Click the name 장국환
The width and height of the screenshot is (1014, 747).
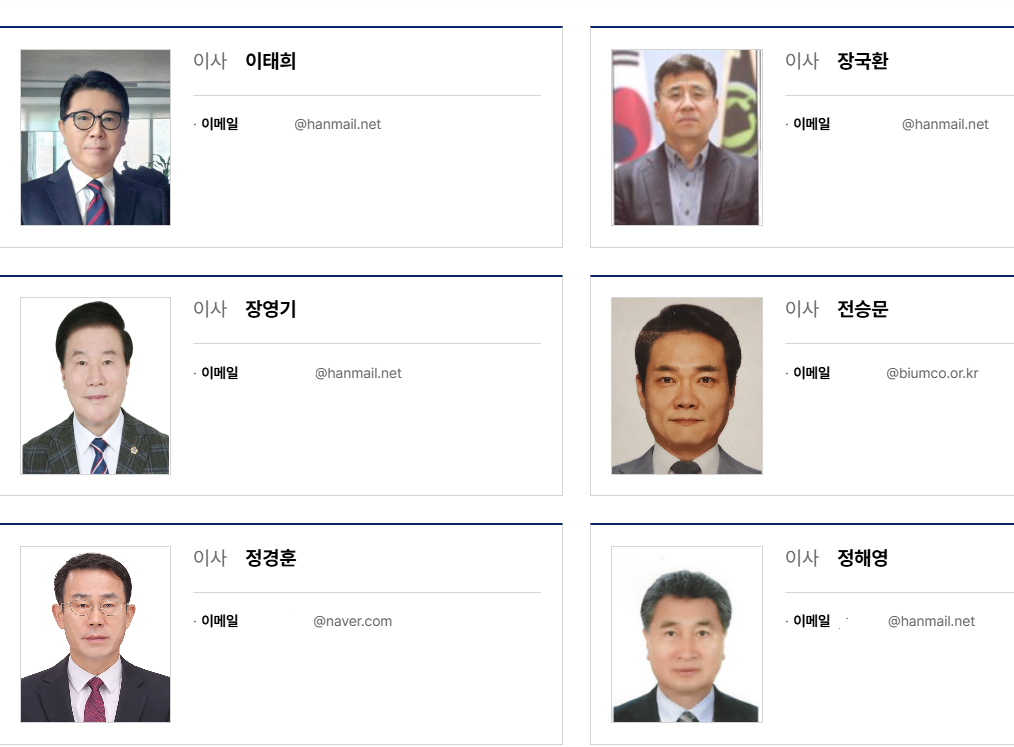tap(863, 61)
